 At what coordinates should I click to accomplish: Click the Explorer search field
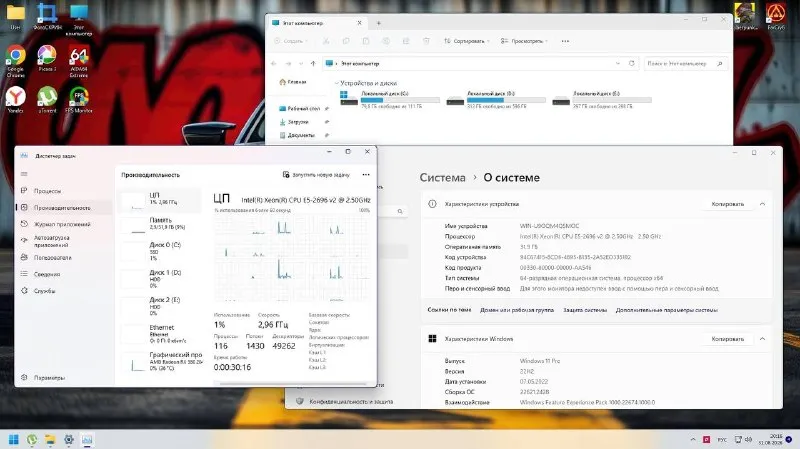tap(685, 63)
